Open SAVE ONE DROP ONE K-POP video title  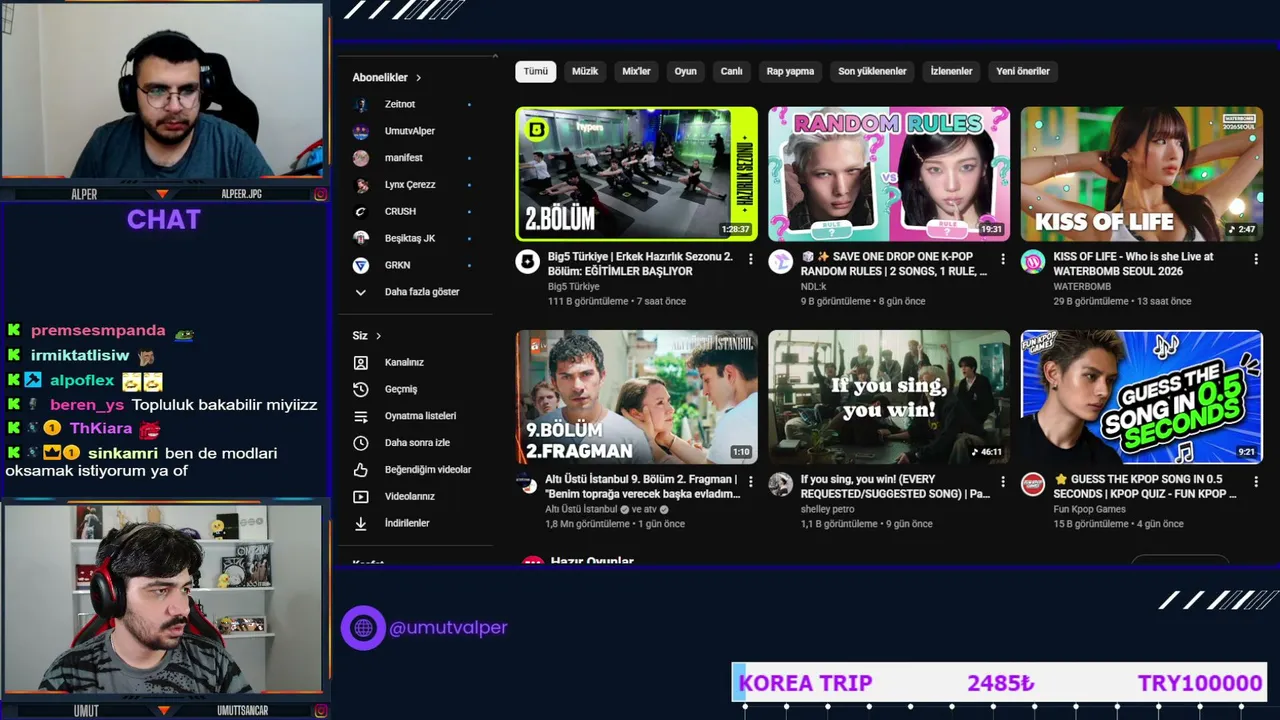coord(894,264)
